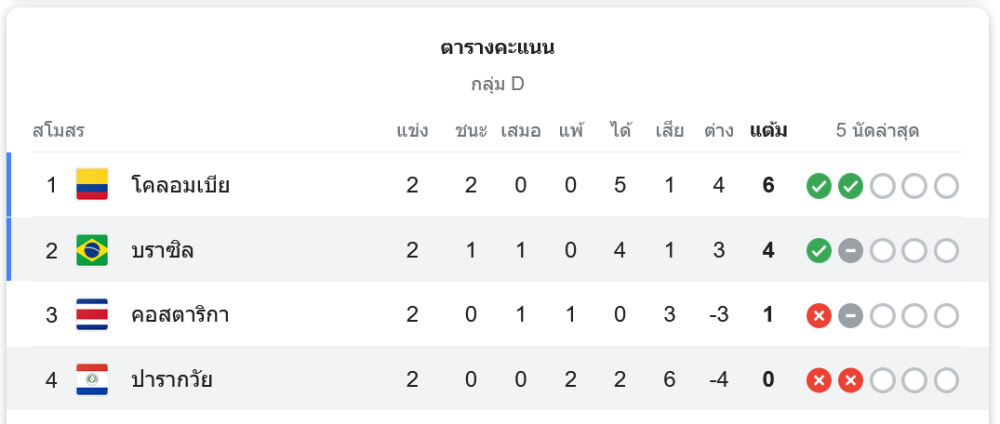Viewport: 1000px width, 424px height.
Task: Click the Costa Rica flag icon
Action: (92, 315)
